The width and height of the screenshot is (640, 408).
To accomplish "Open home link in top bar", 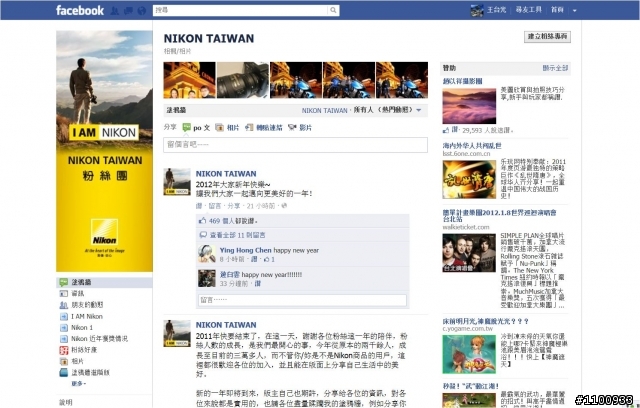I will (557, 10).
